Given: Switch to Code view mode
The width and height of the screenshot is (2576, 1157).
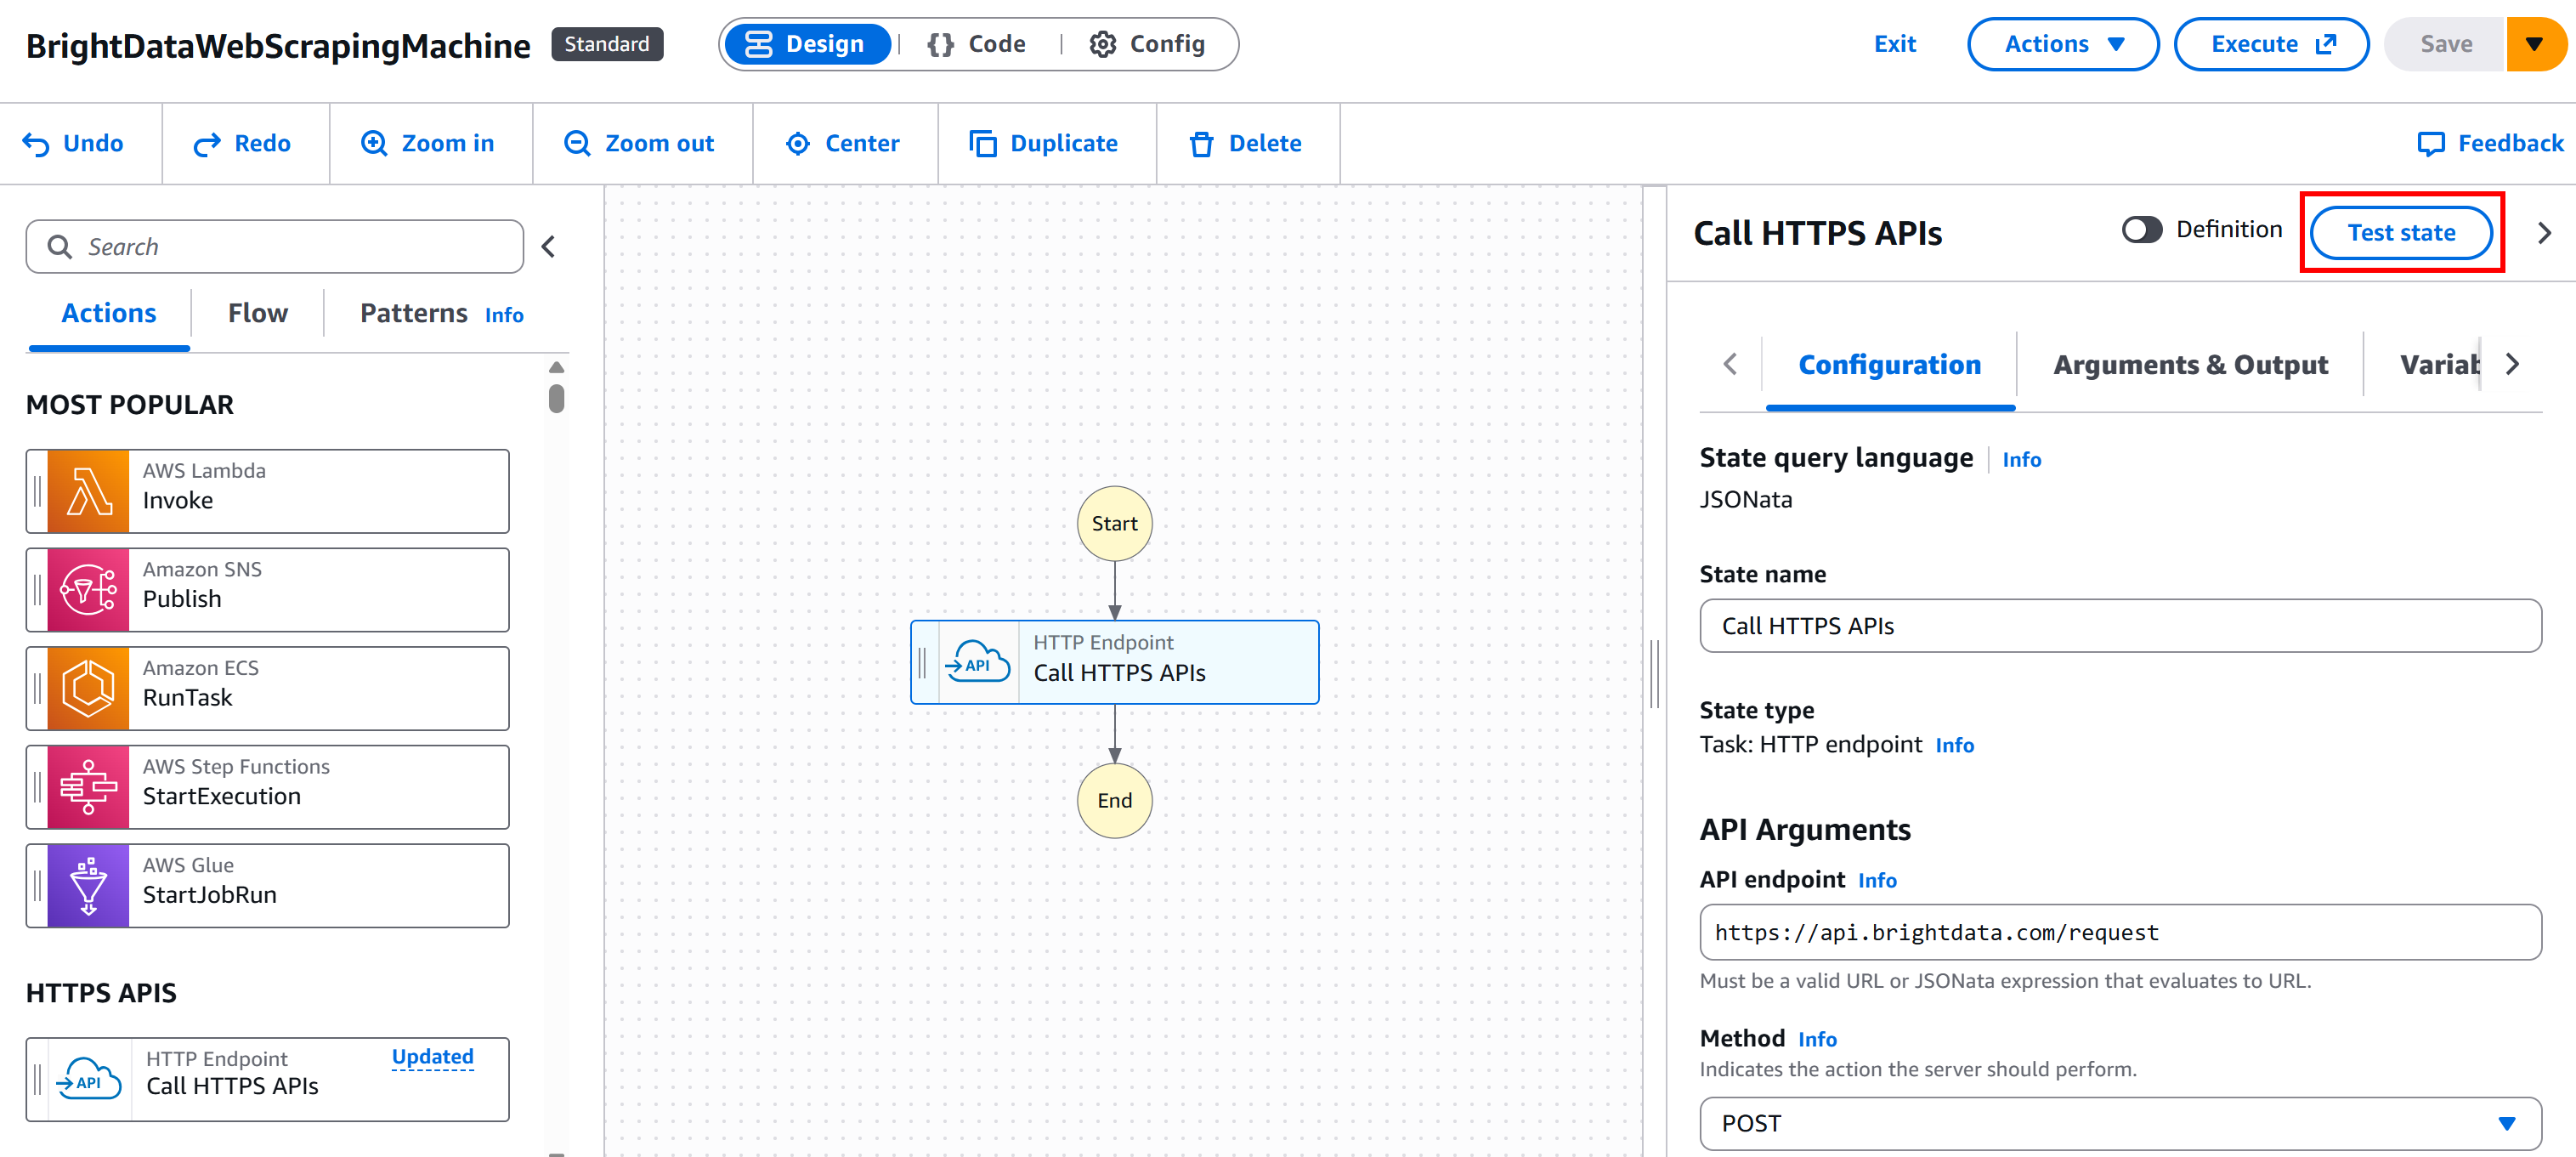Looking at the screenshot, I should click(x=976, y=44).
